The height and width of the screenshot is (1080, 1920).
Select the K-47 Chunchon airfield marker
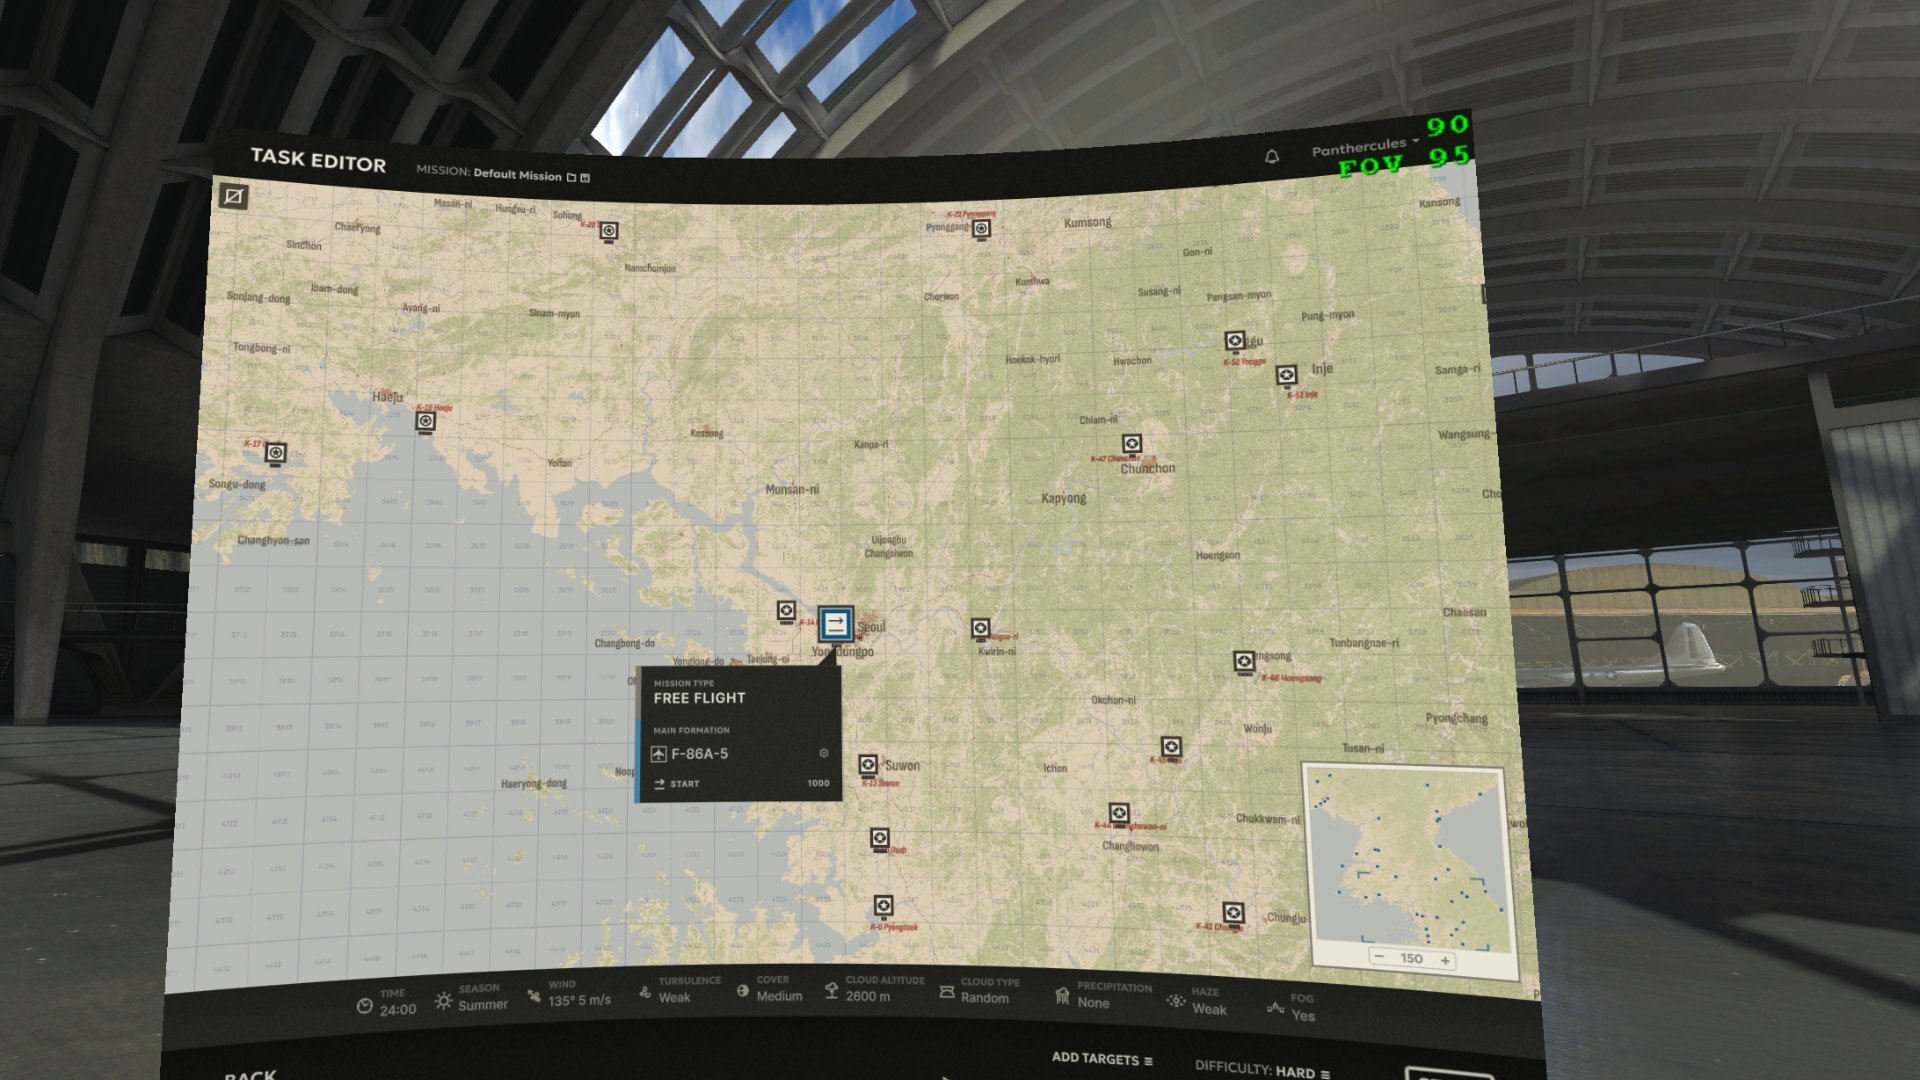1131,444
